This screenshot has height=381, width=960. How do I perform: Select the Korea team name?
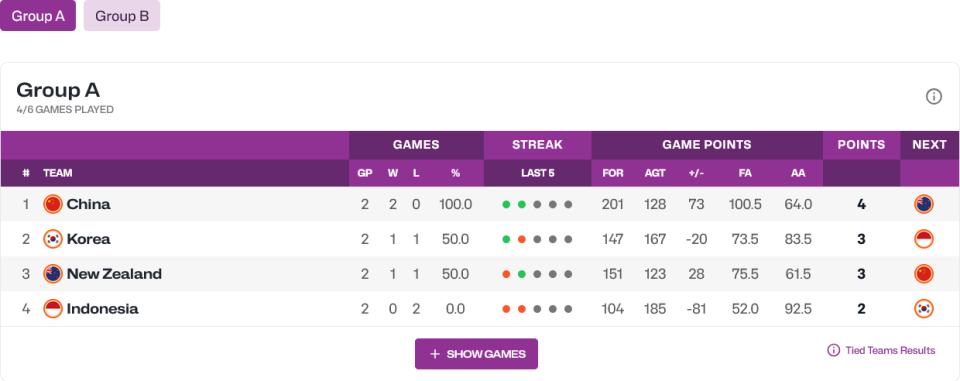(x=89, y=239)
